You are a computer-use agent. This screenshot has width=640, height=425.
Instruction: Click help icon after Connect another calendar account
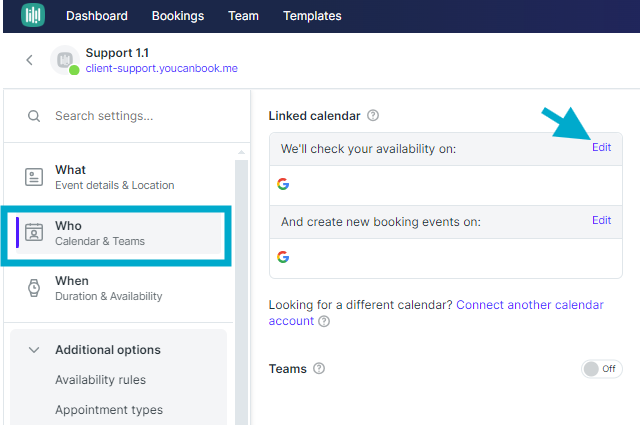coord(324,321)
